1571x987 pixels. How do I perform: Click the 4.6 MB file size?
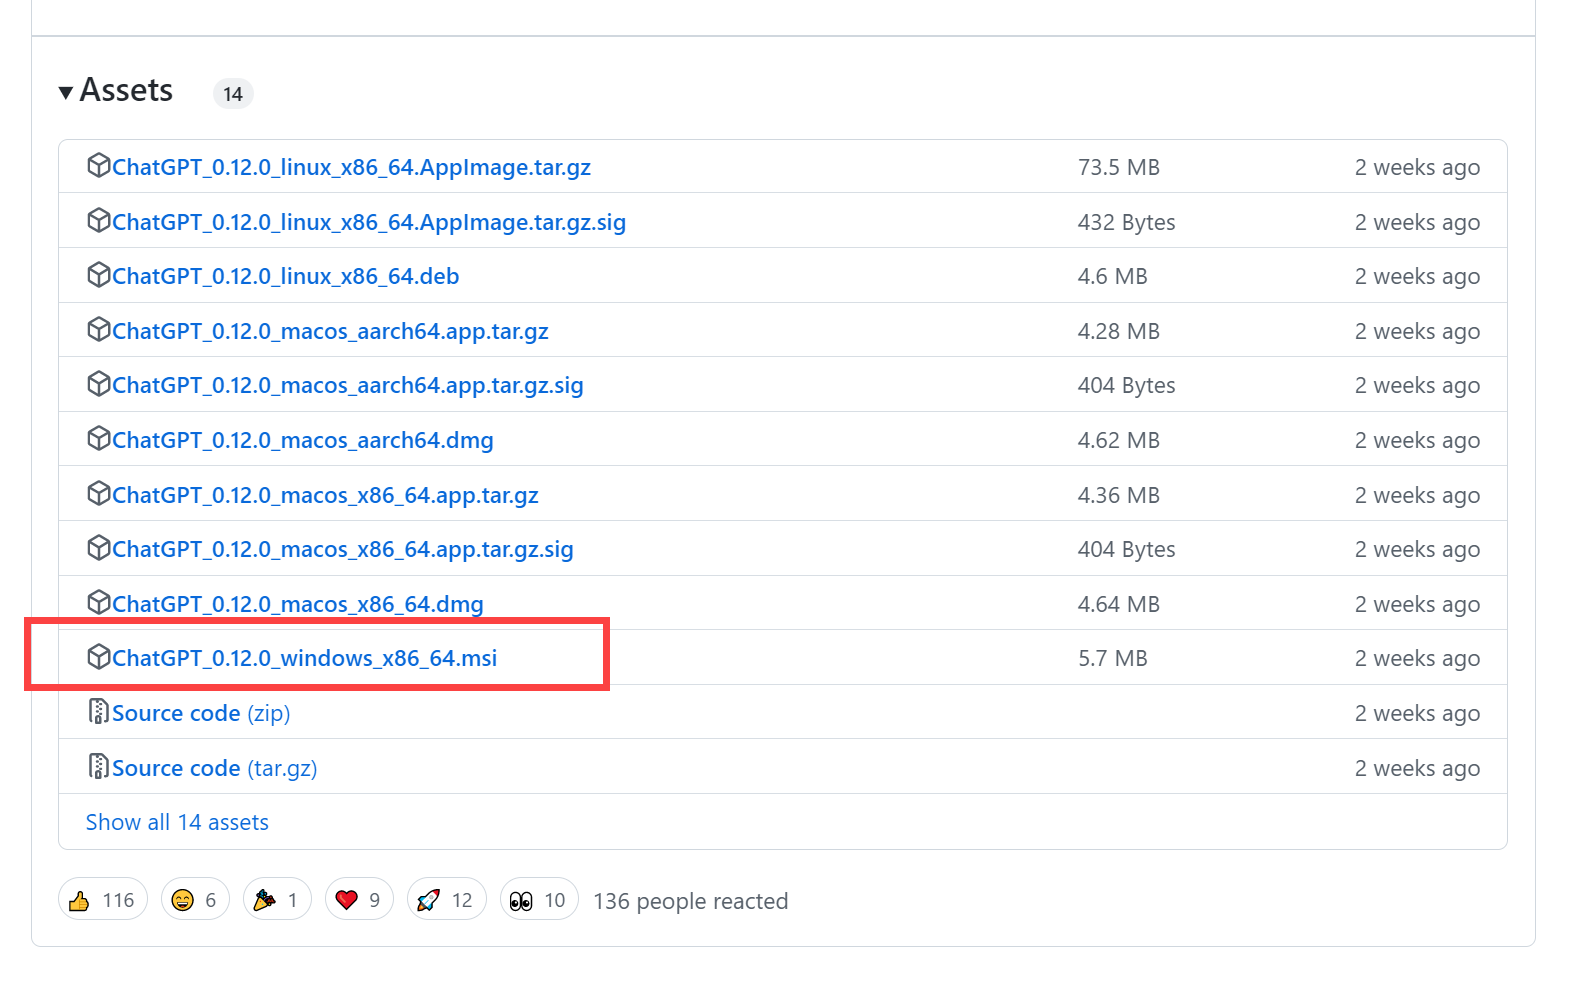coord(1113,276)
